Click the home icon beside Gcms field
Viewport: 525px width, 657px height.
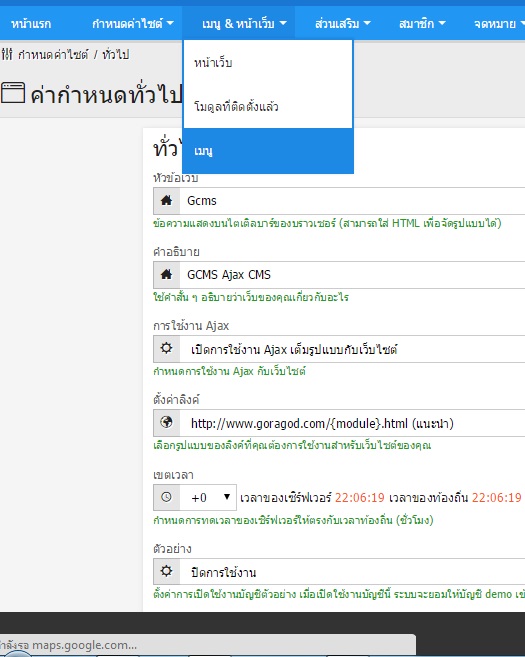click(x=166, y=201)
